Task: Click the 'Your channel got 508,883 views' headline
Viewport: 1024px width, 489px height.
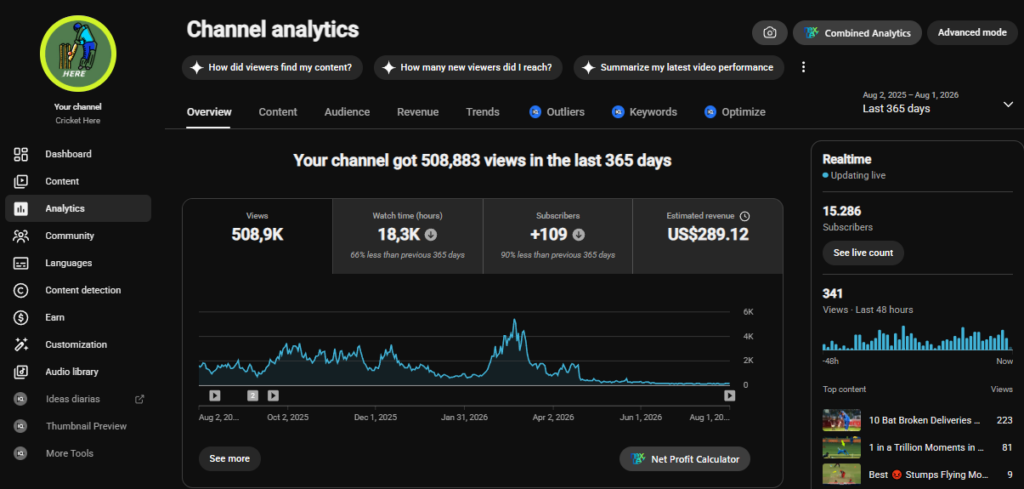Action: [482, 161]
